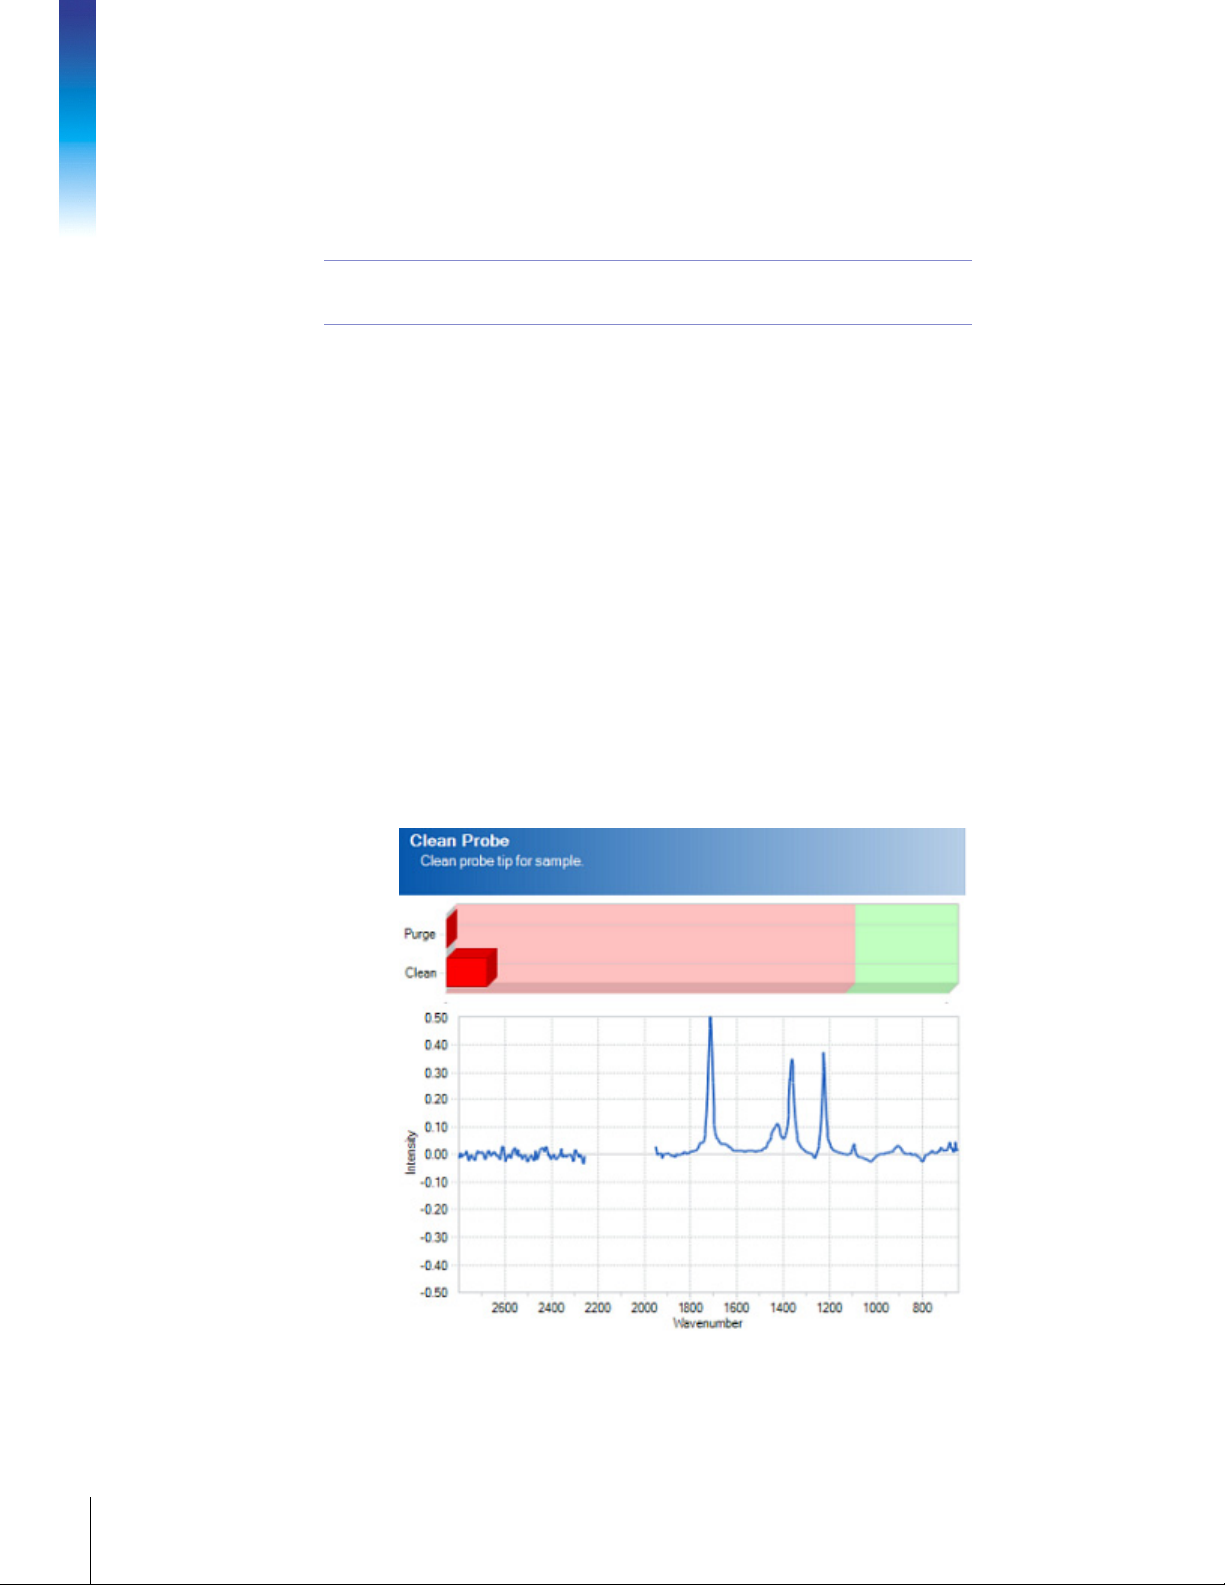This screenshot has width=1225, height=1585.
Task: Click the 1200 wavenumber tick label
Action: click(830, 1308)
